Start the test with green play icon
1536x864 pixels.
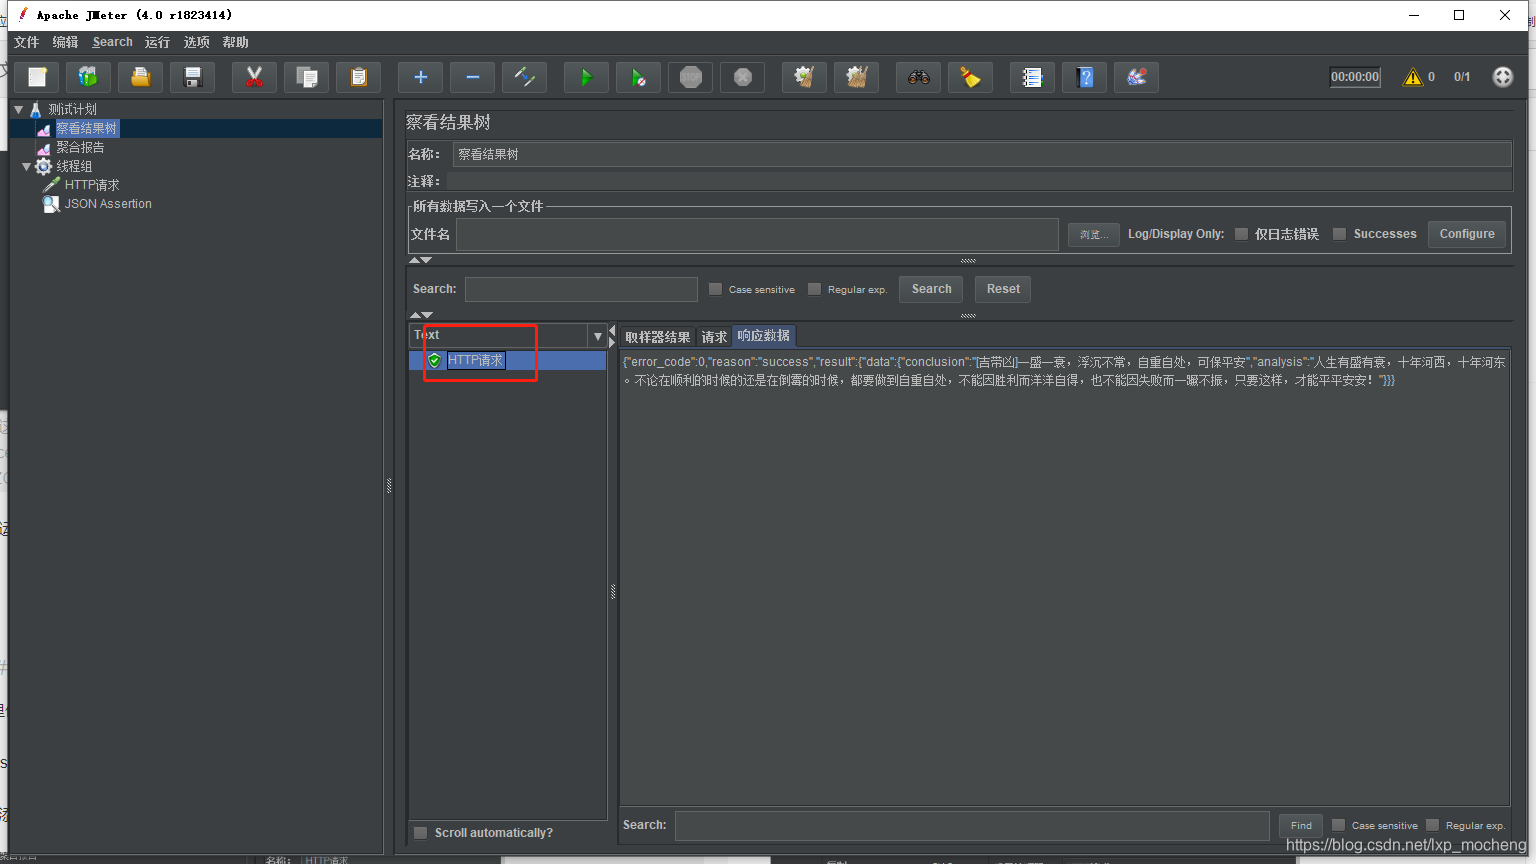pos(586,77)
